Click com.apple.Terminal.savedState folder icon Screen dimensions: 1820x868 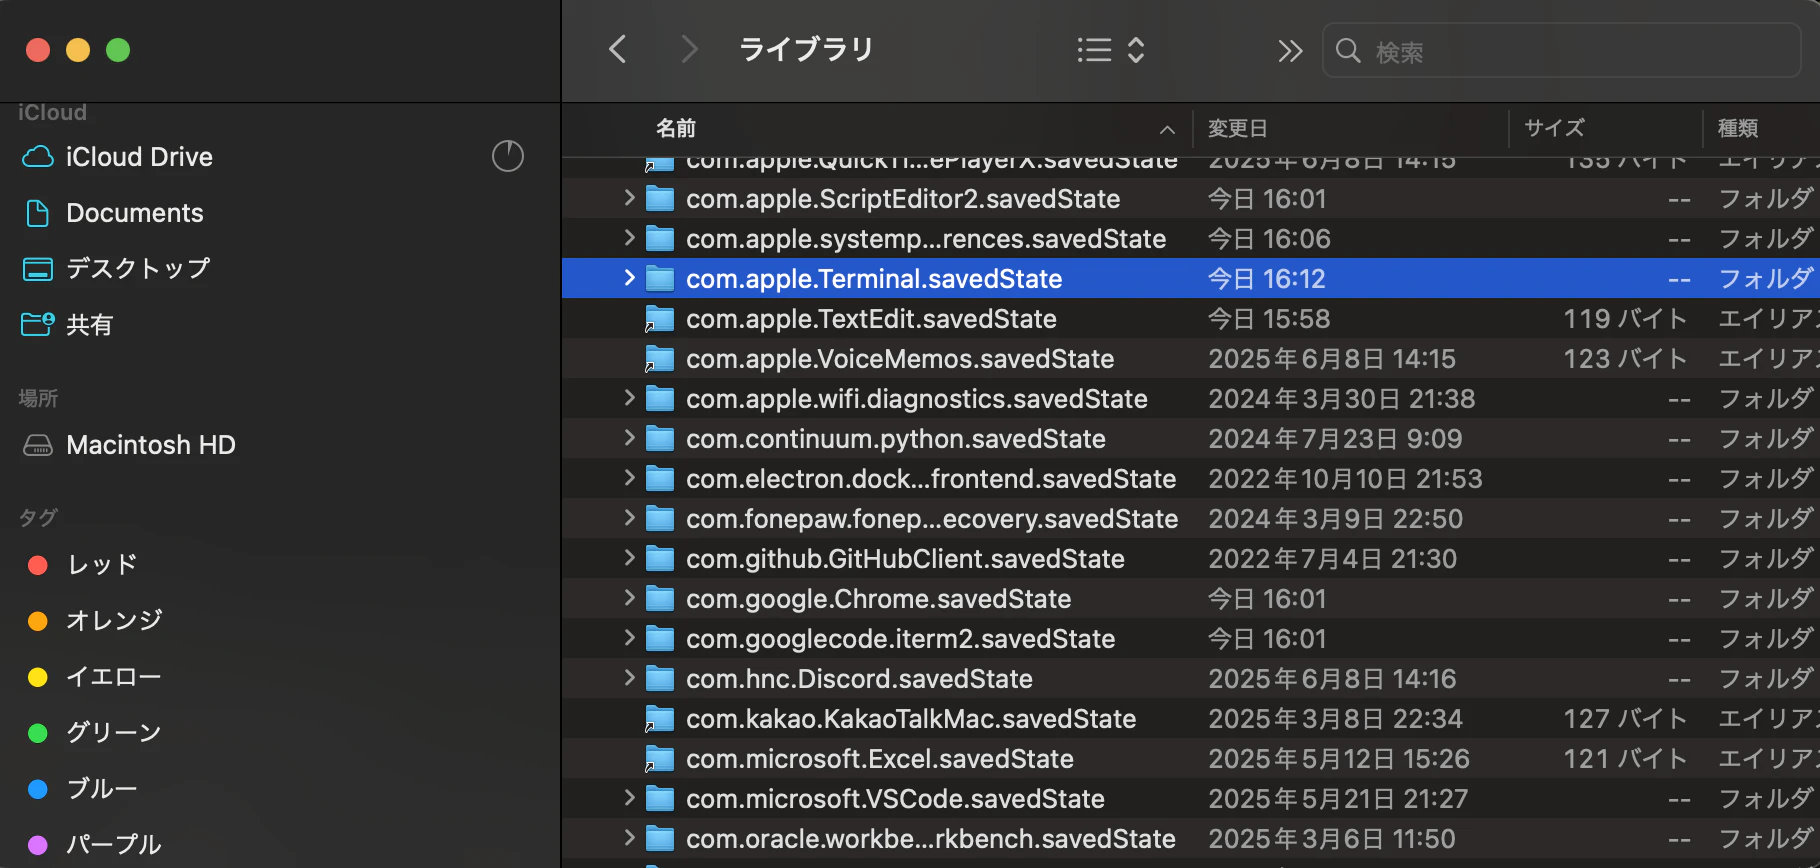(660, 279)
